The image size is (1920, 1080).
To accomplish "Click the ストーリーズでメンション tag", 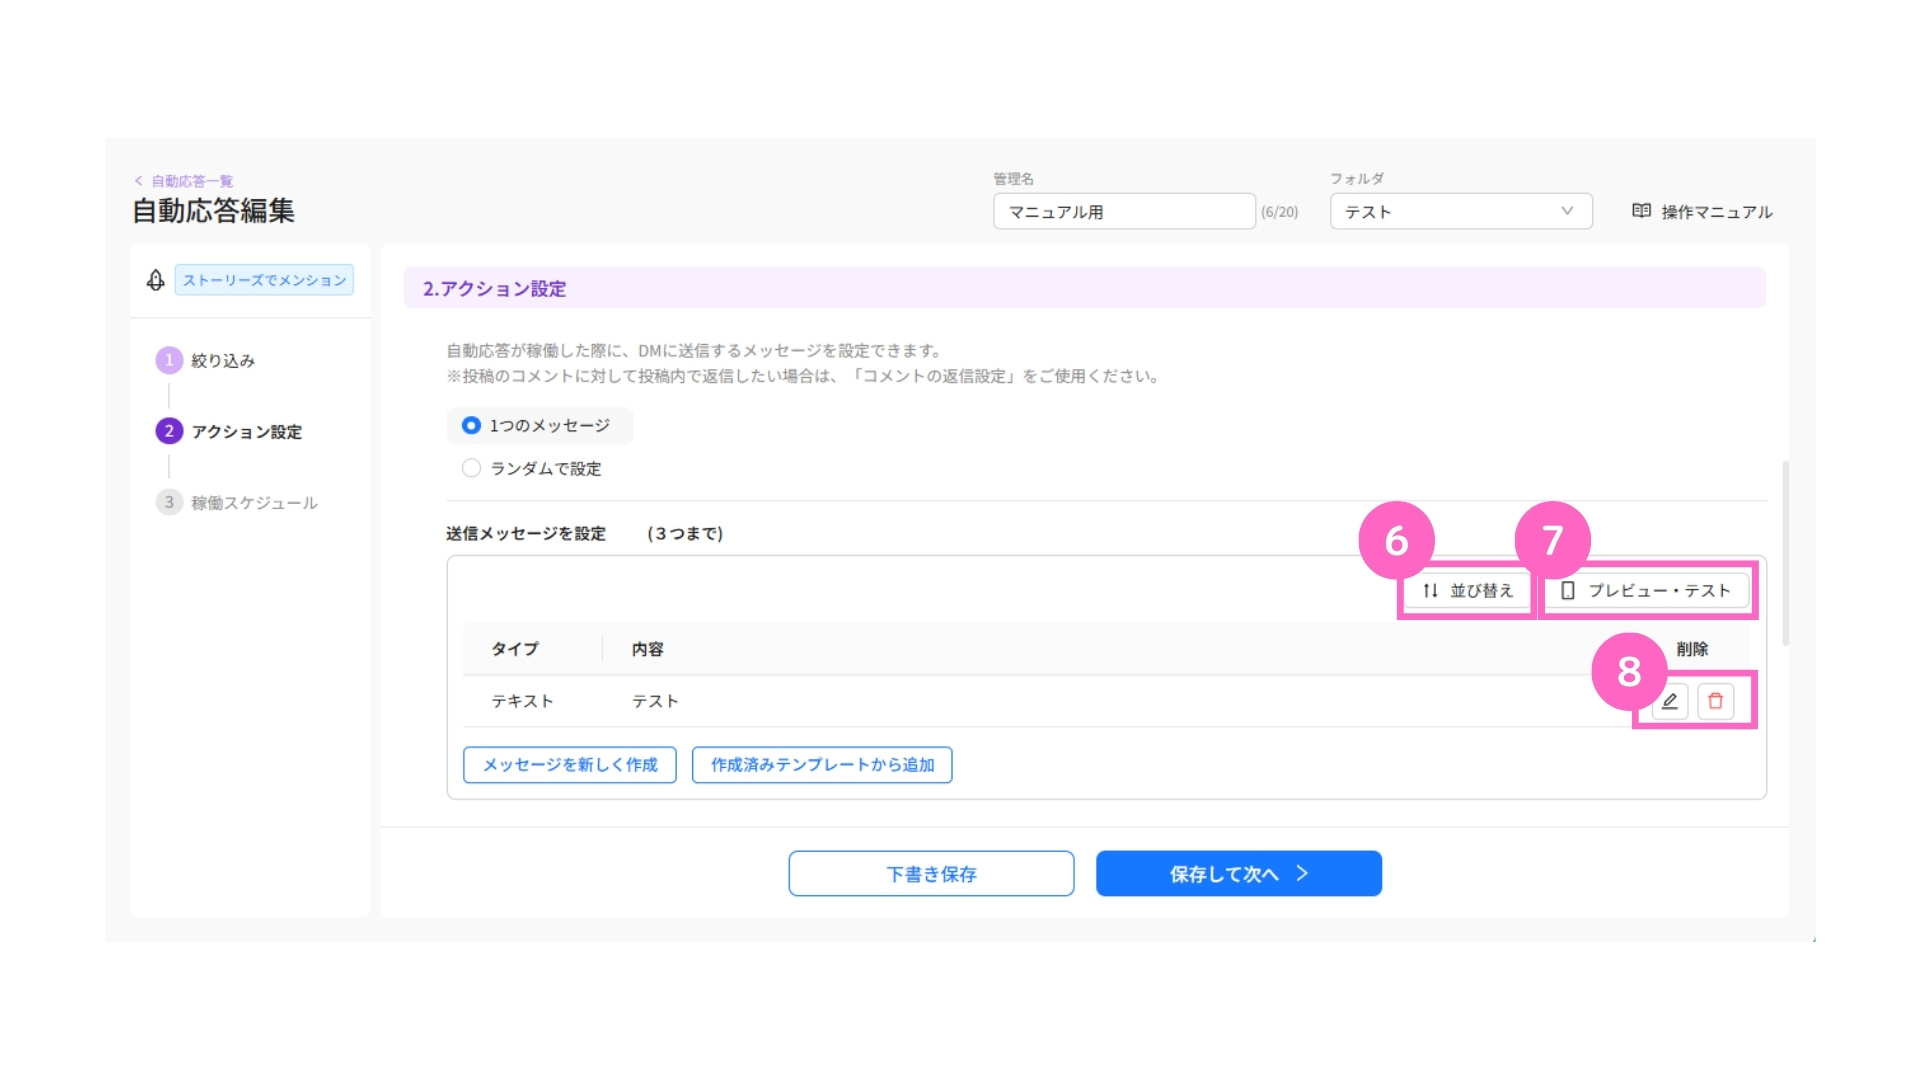I will (264, 280).
